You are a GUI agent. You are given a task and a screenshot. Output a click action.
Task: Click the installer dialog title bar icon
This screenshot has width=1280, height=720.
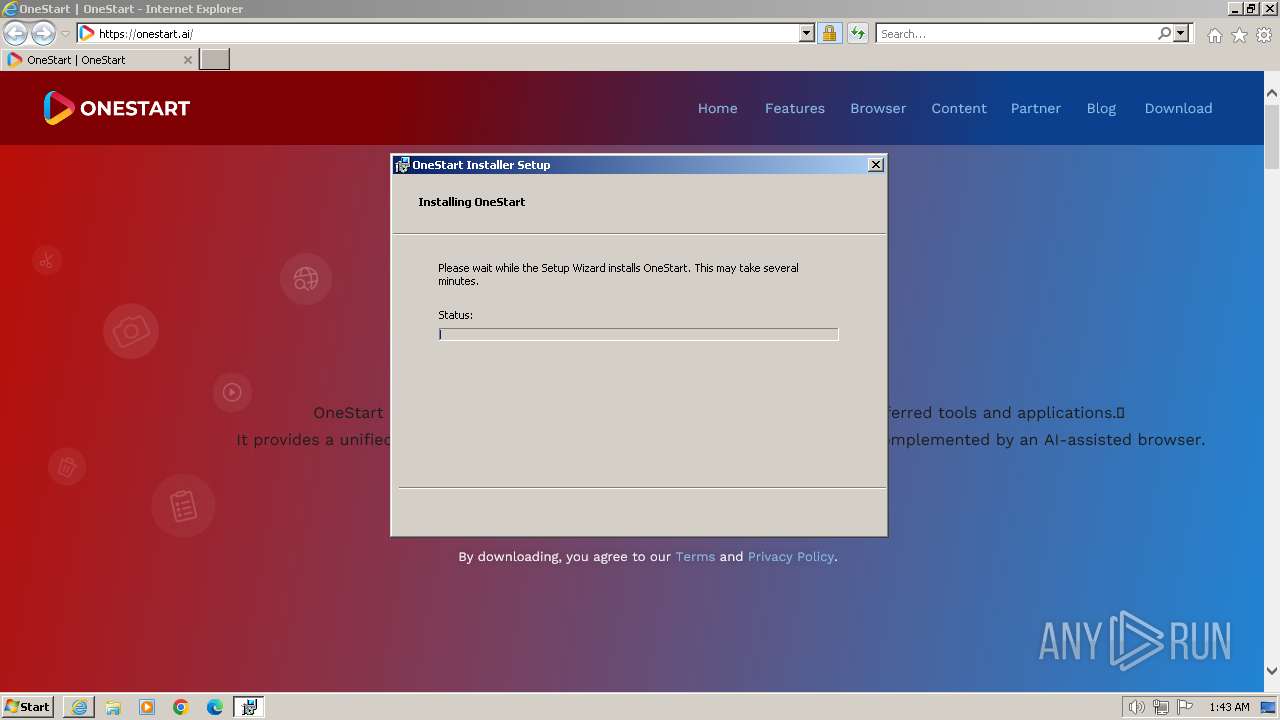coord(402,165)
